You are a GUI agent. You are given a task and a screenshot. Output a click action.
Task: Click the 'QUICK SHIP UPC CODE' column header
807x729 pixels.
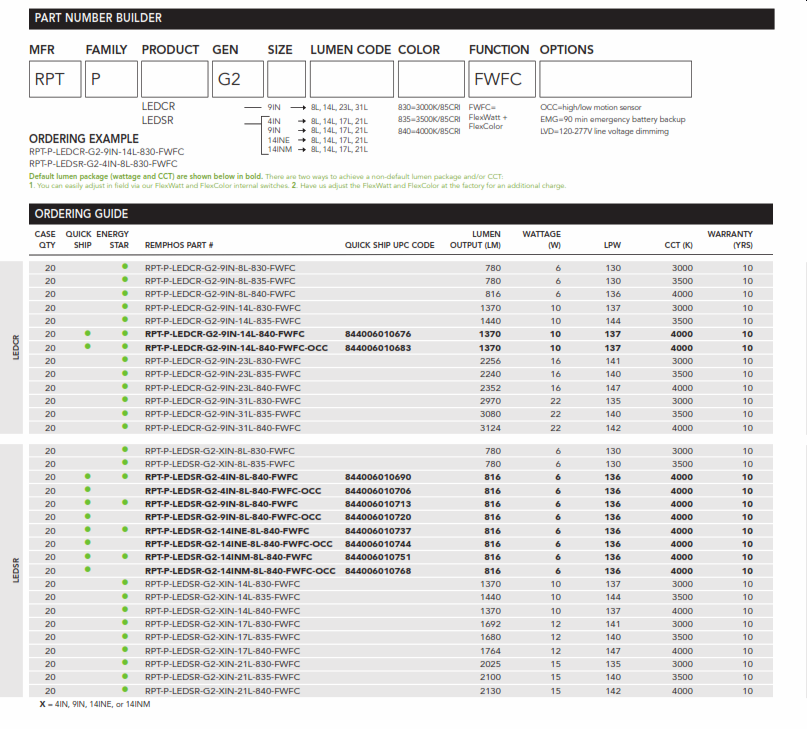coord(390,245)
